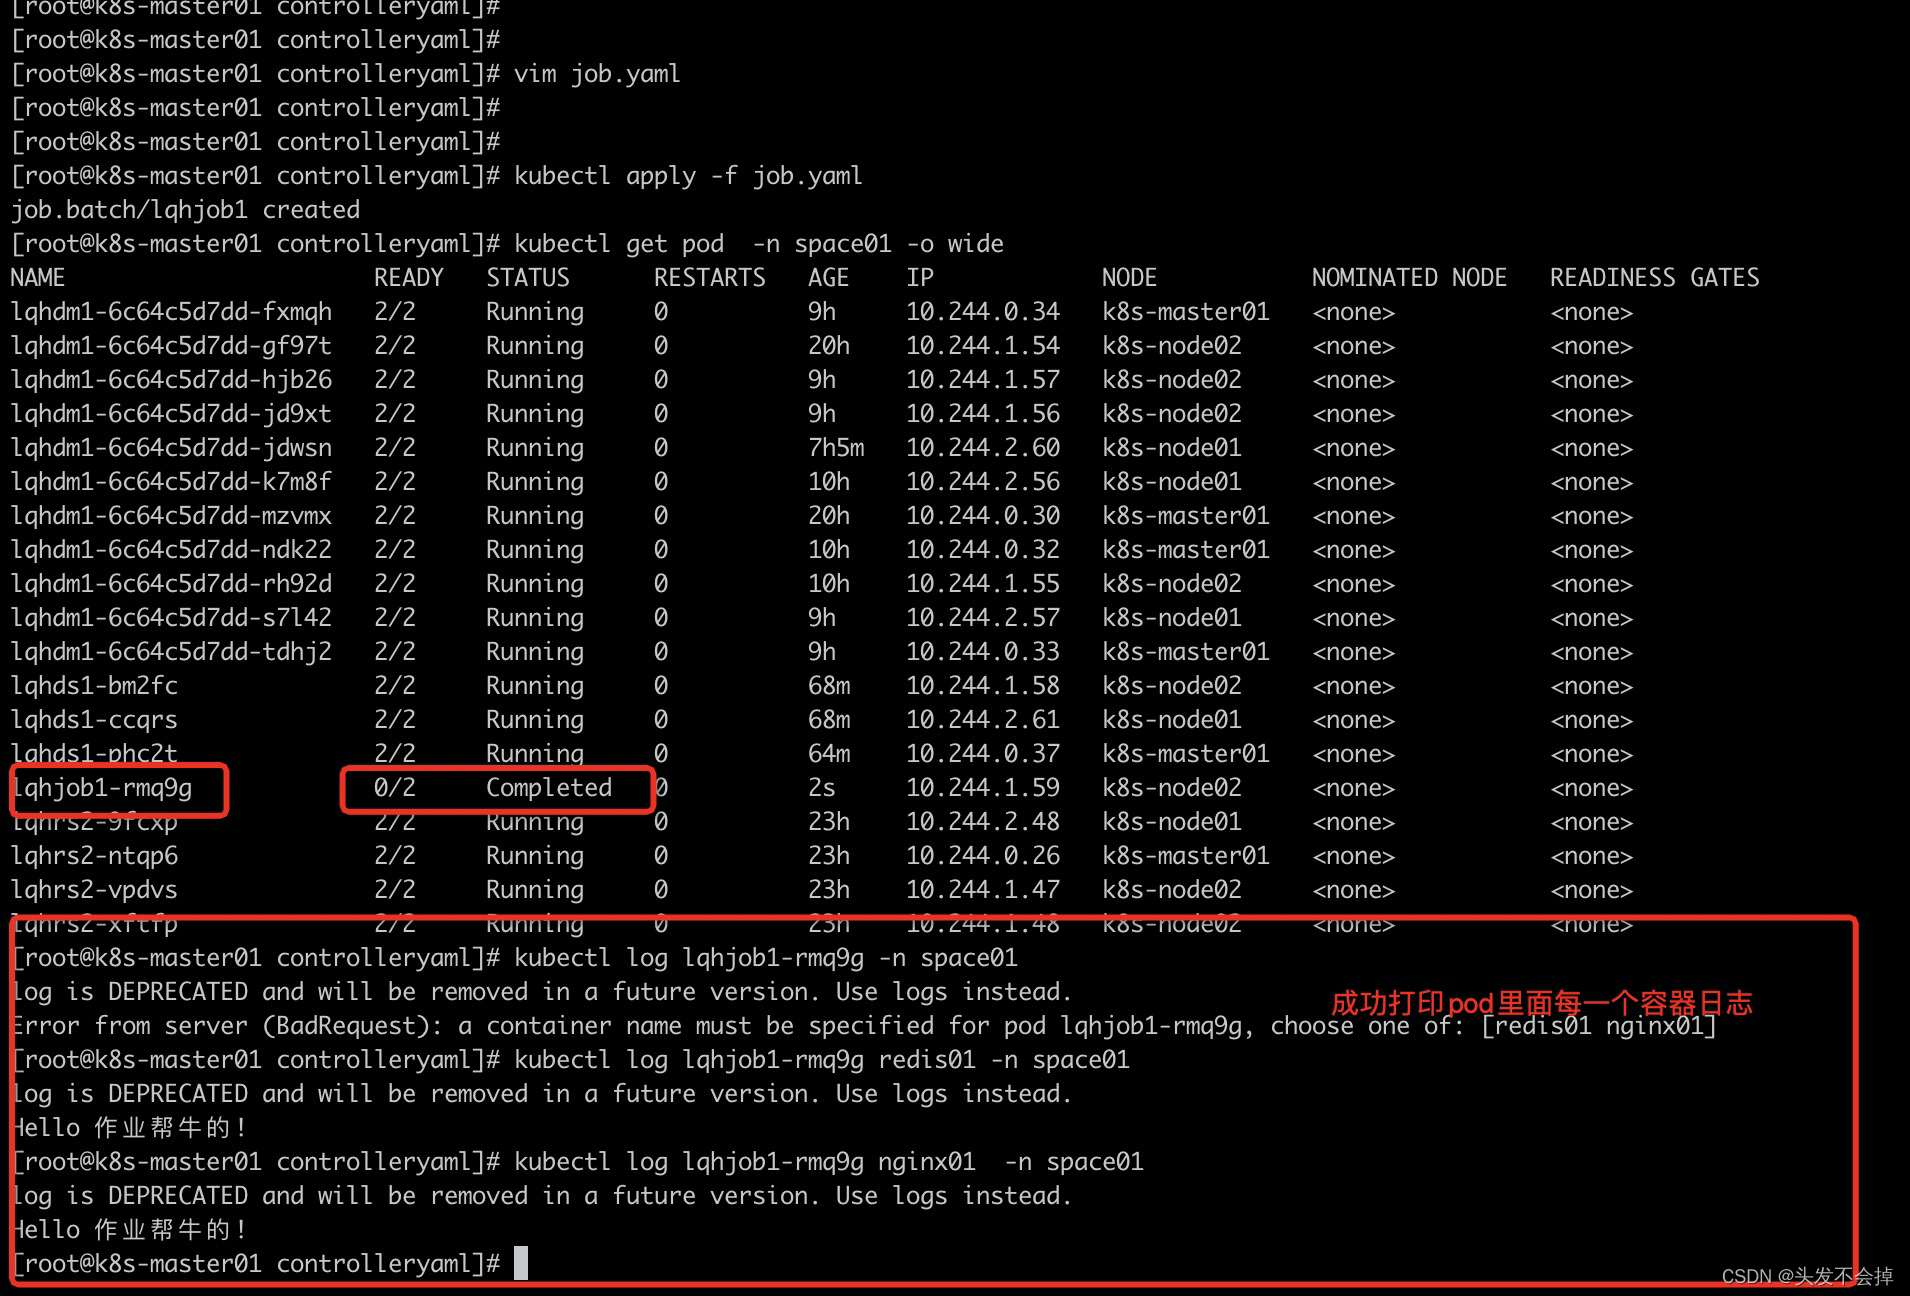Click IP address 10.244.0.30
The image size is (1910, 1296).
[x=983, y=516]
